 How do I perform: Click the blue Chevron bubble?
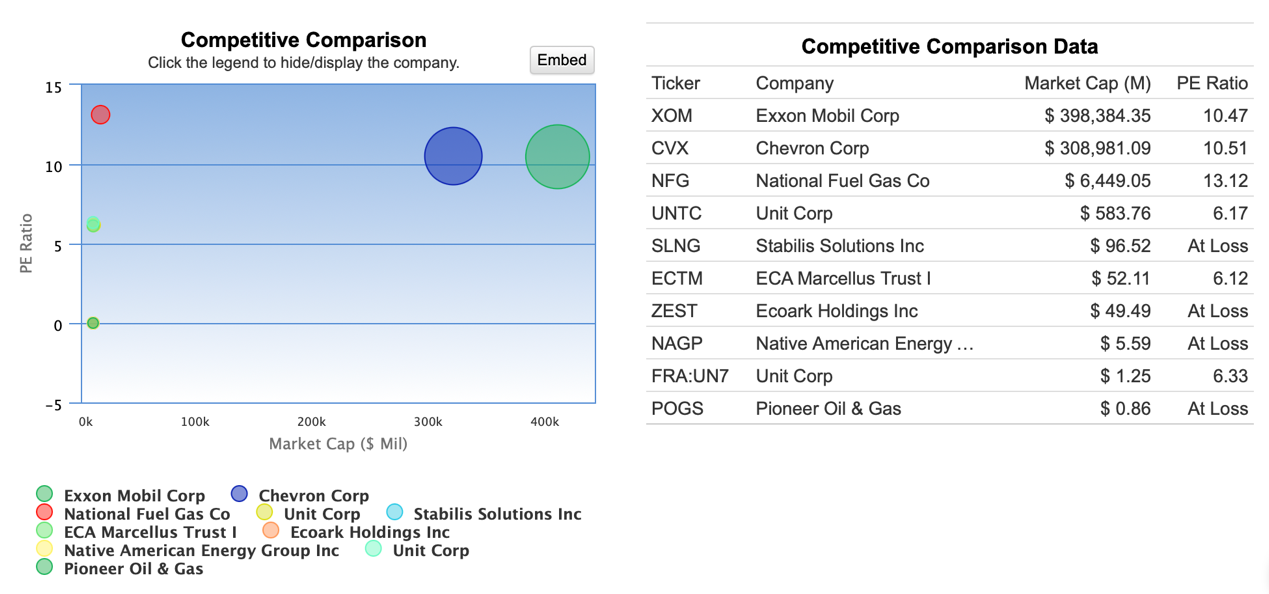pyautogui.click(x=453, y=156)
